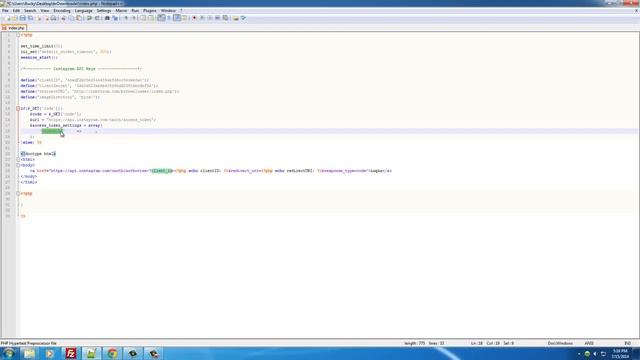Paste using the toolbar Paste icon
640x360 pixels.
tap(79, 18)
